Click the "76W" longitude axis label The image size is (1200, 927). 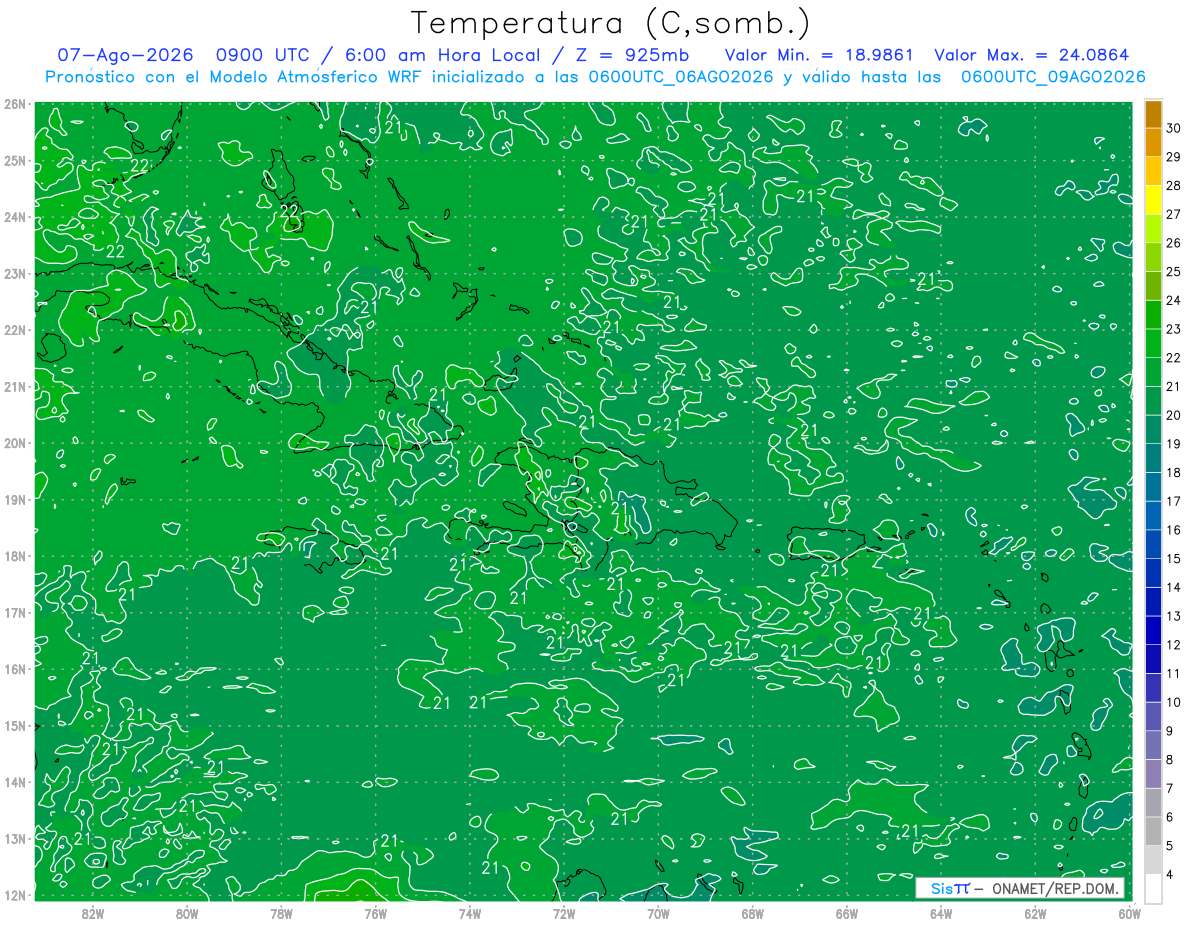pos(375,913)
